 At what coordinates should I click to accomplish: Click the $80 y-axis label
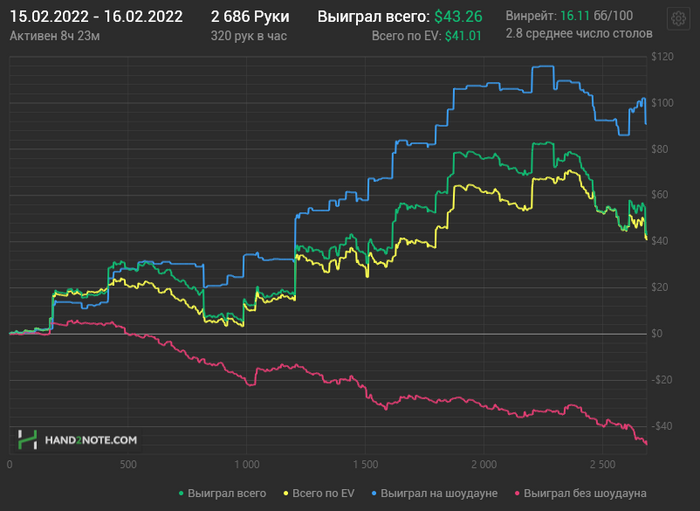tap(659, 149)
